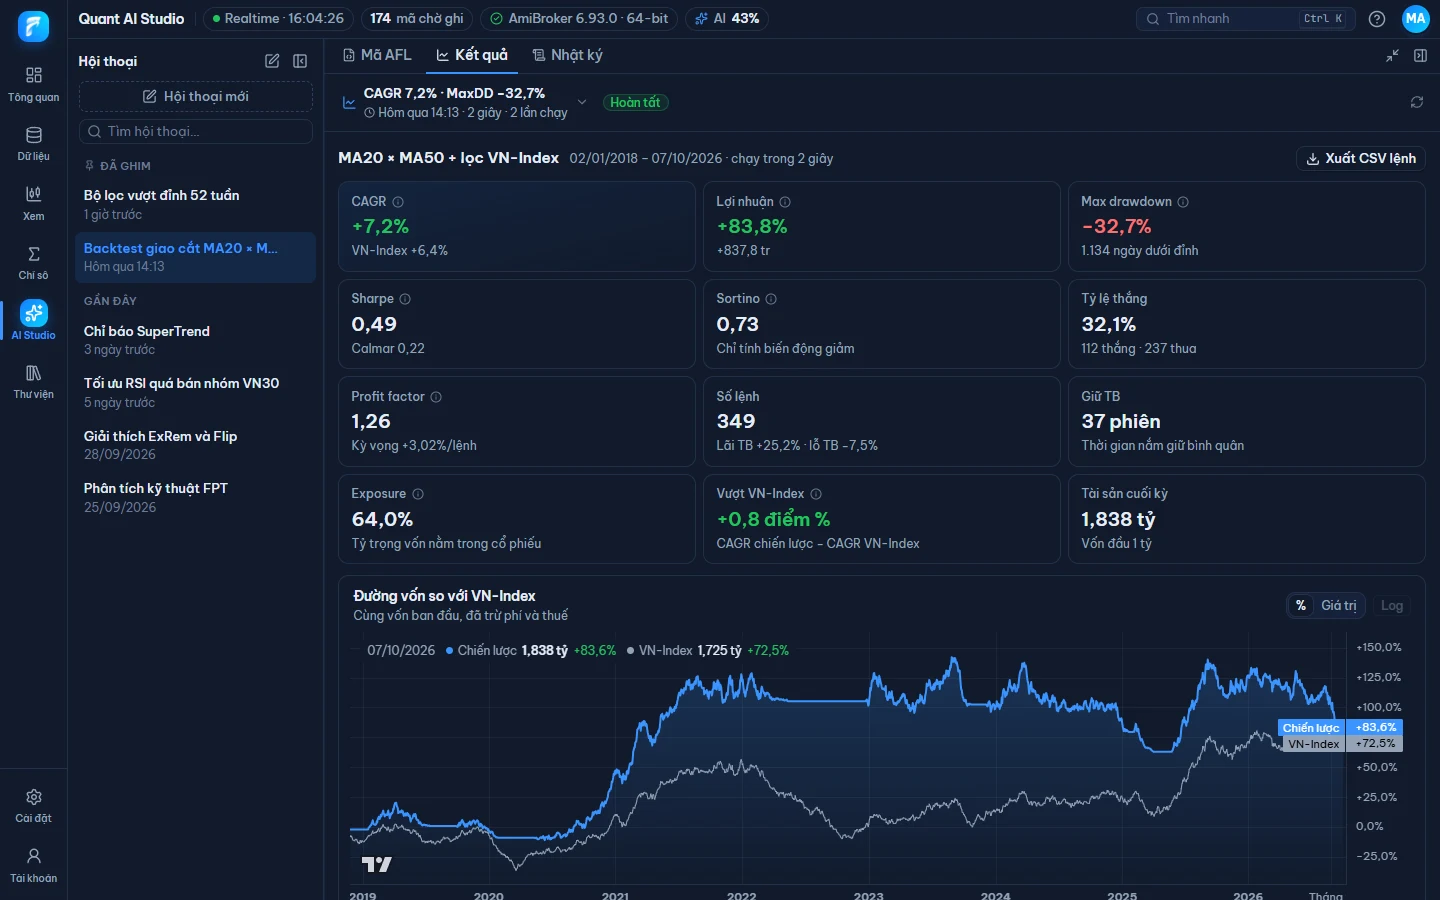Switch chart to Giá trị mode
The height and width of the screenshot is (900, 1440).
1338,605
